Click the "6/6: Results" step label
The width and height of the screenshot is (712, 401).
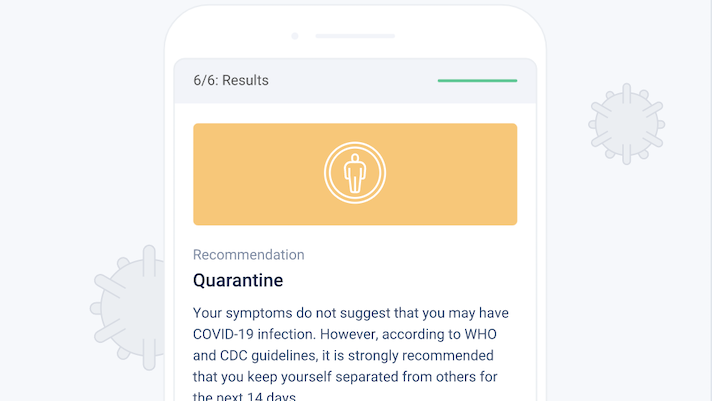[230, 80]
